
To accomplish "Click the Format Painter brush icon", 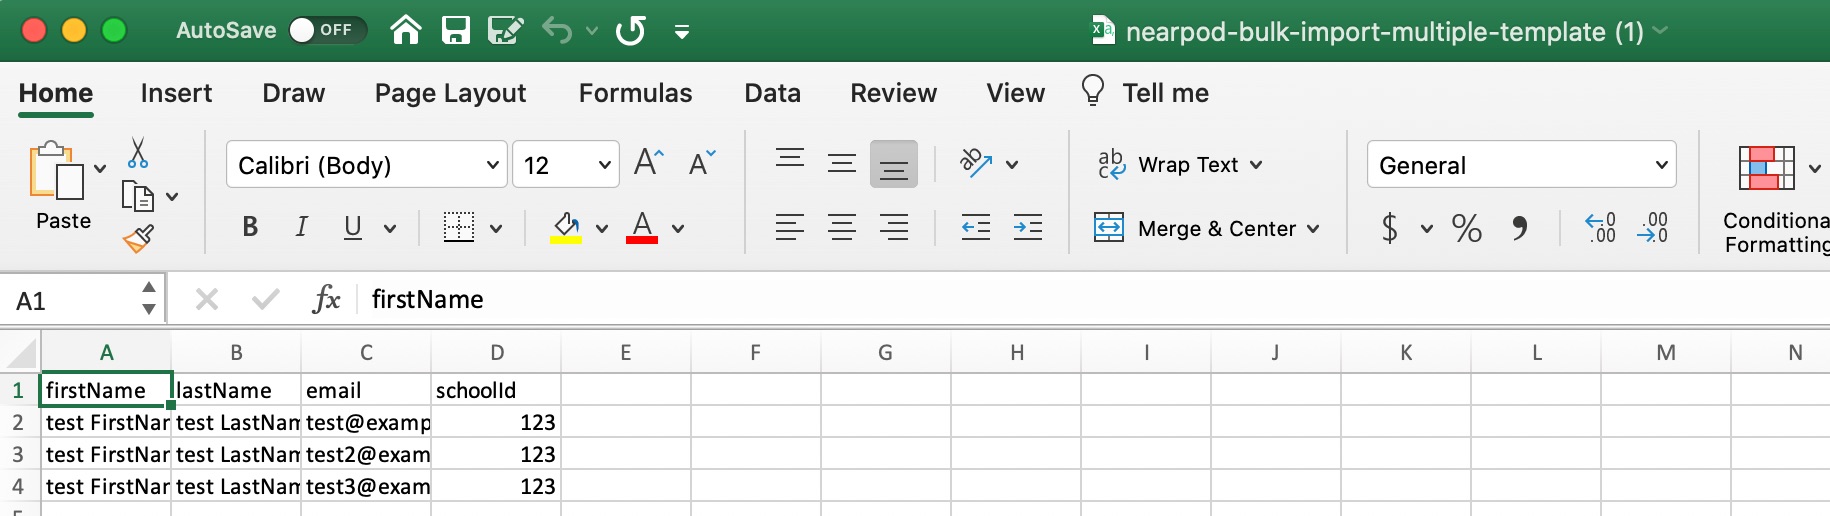I will [x=138, y=239].
